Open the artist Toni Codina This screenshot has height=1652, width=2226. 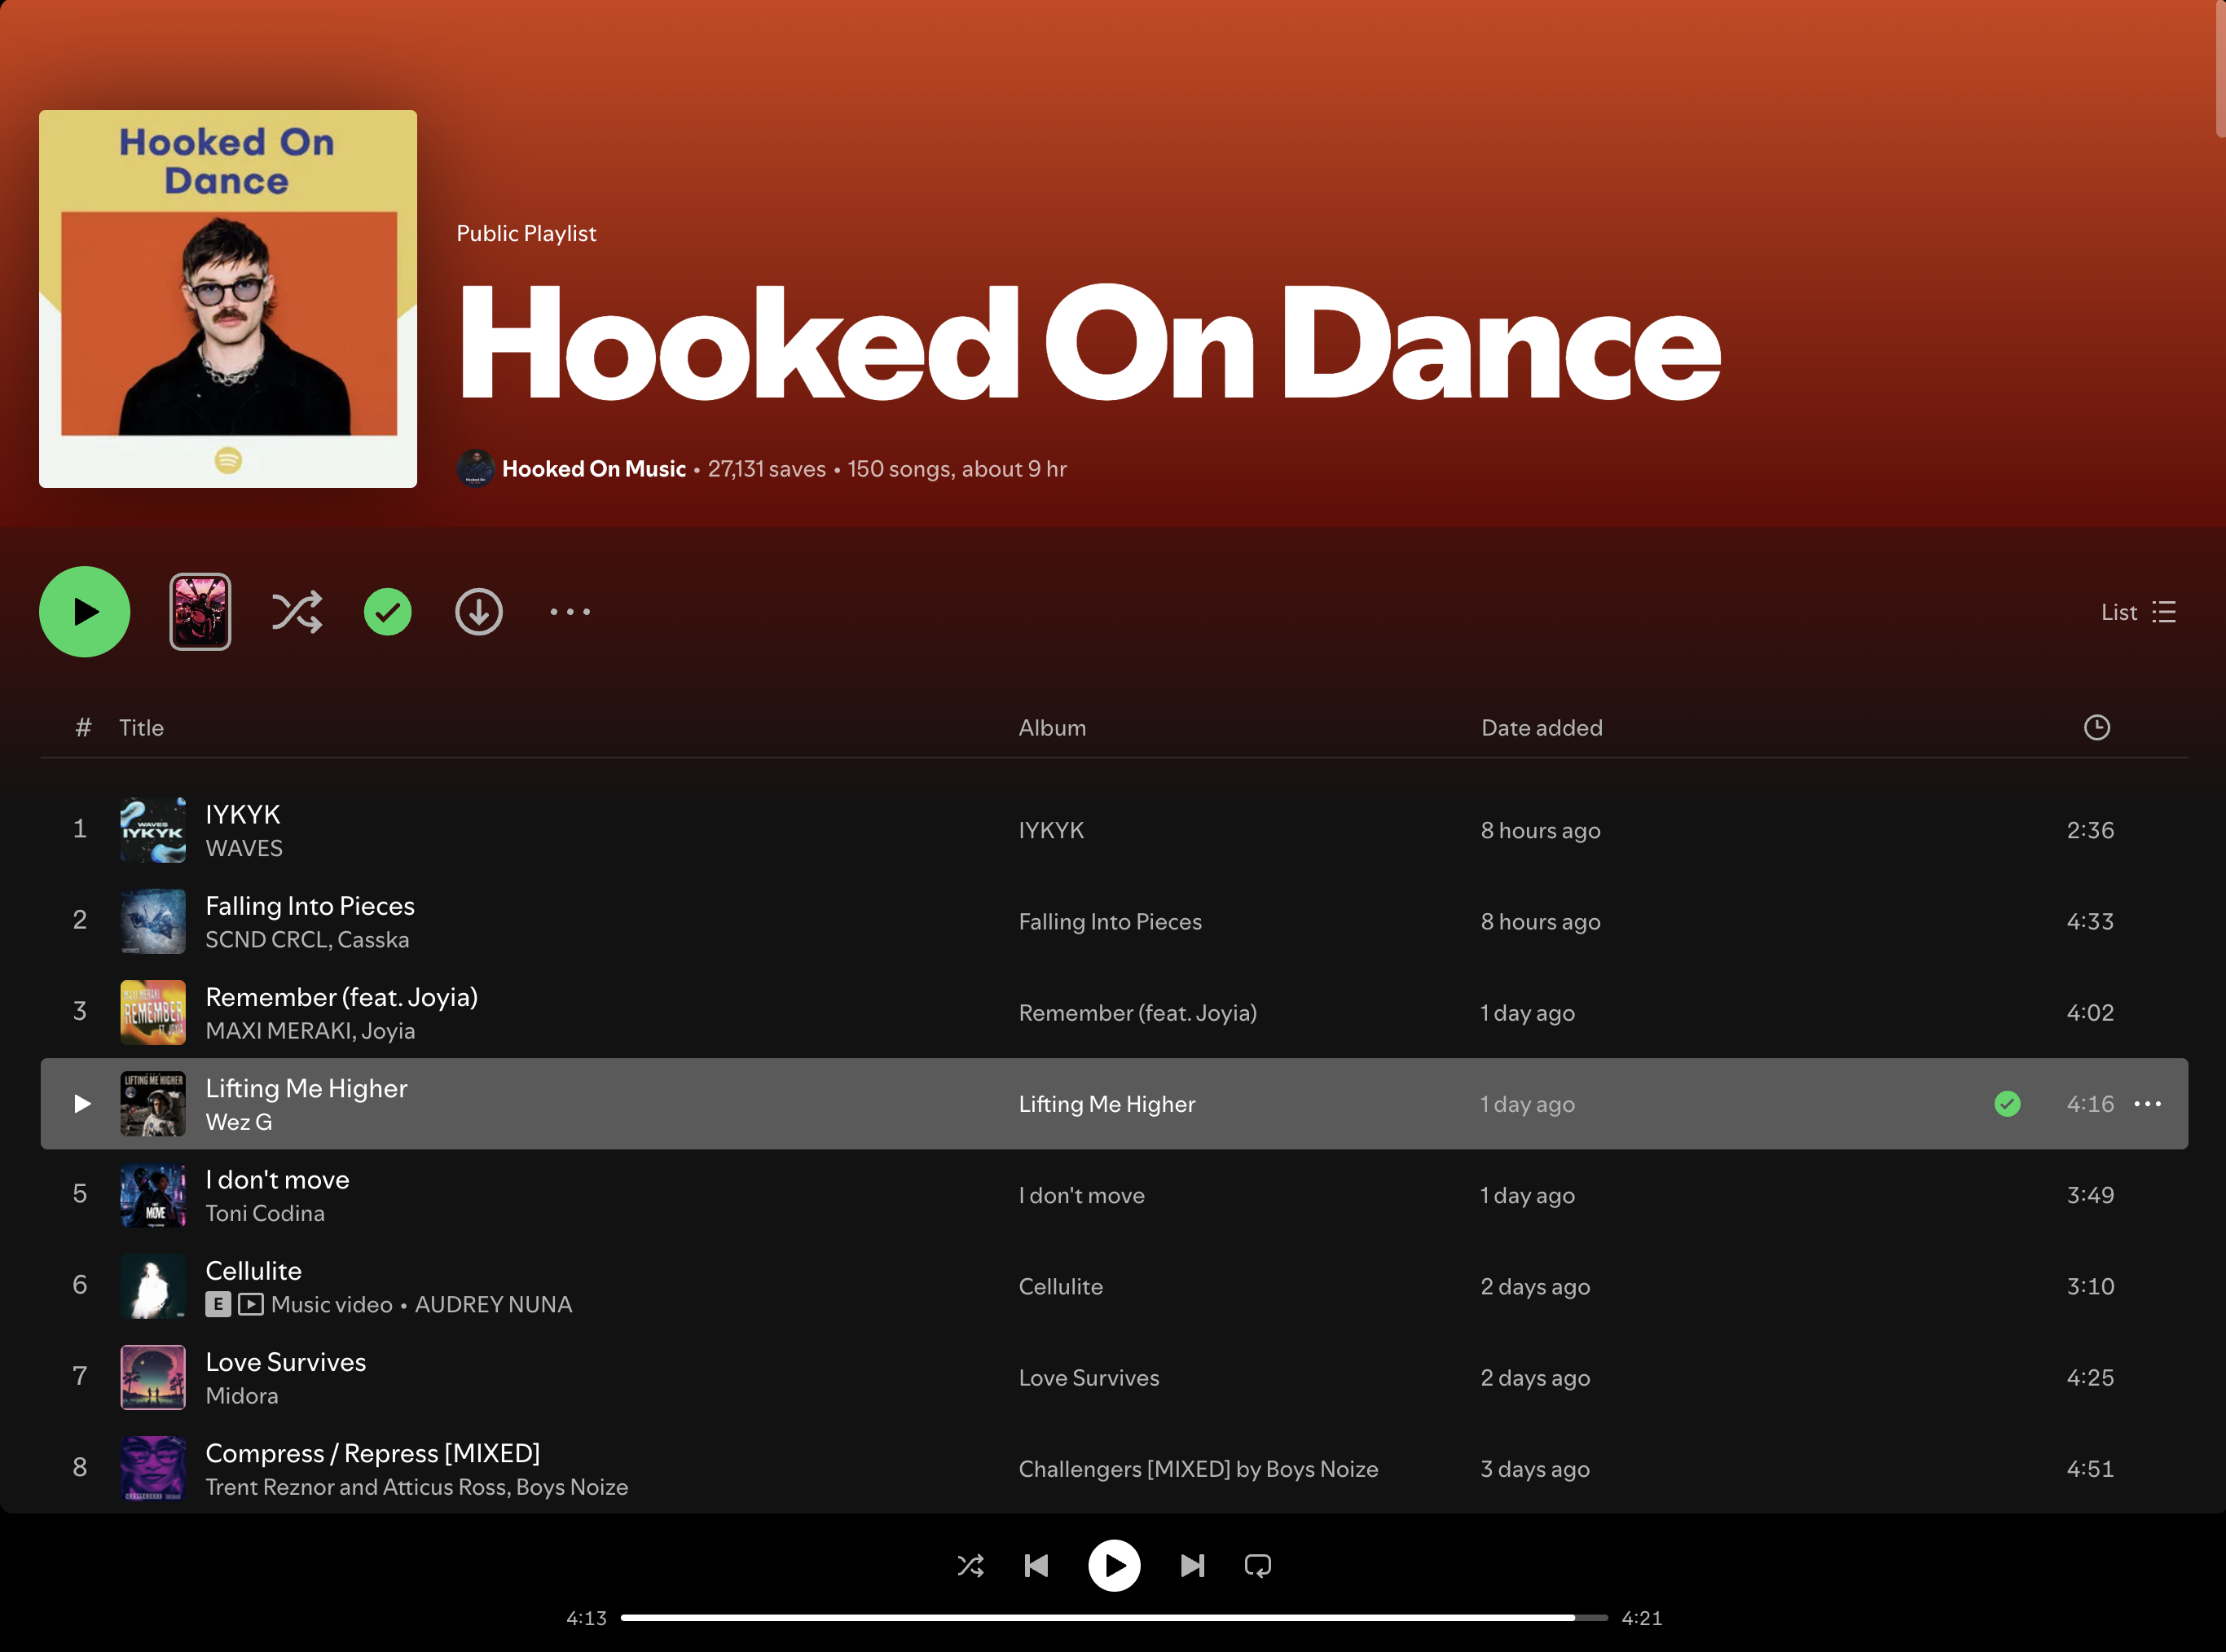point(265,1213)
